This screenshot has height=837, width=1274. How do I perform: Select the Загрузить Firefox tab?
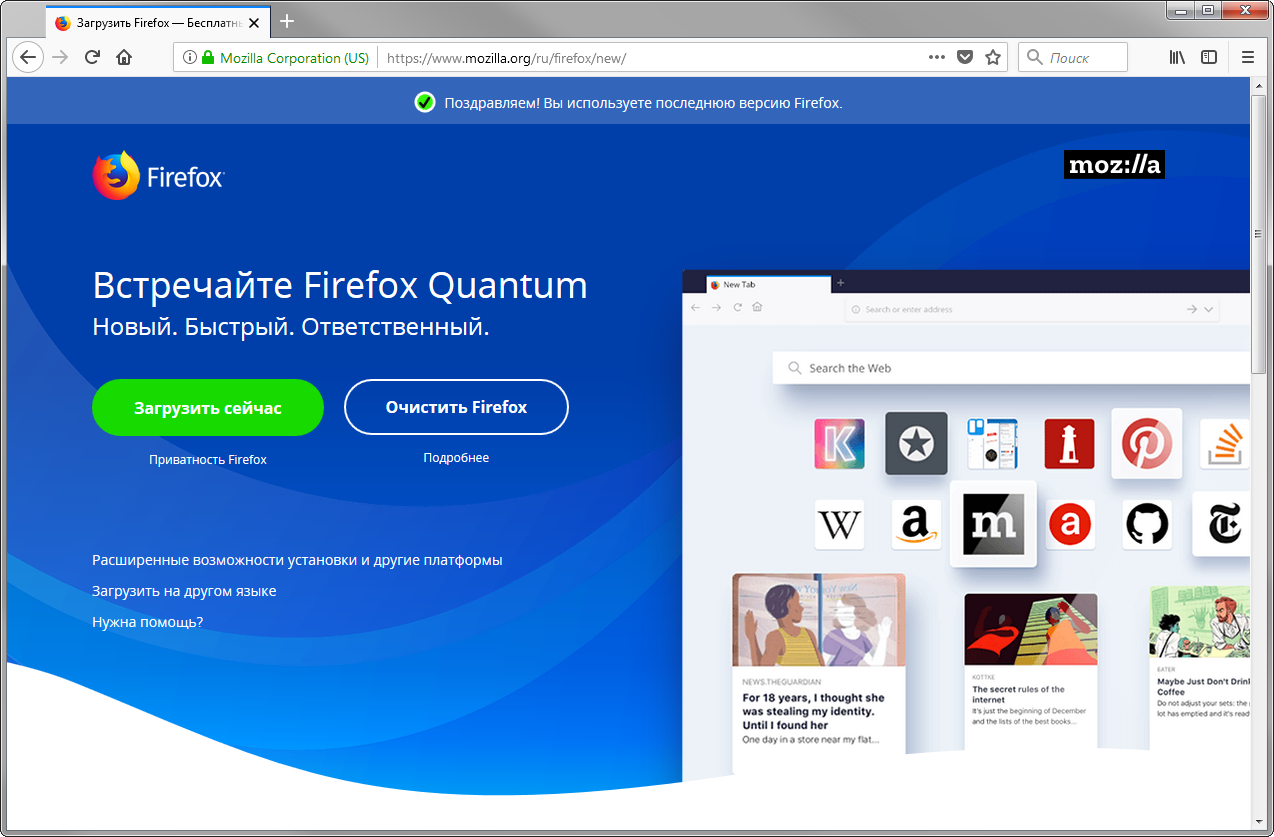pos(158,22)
